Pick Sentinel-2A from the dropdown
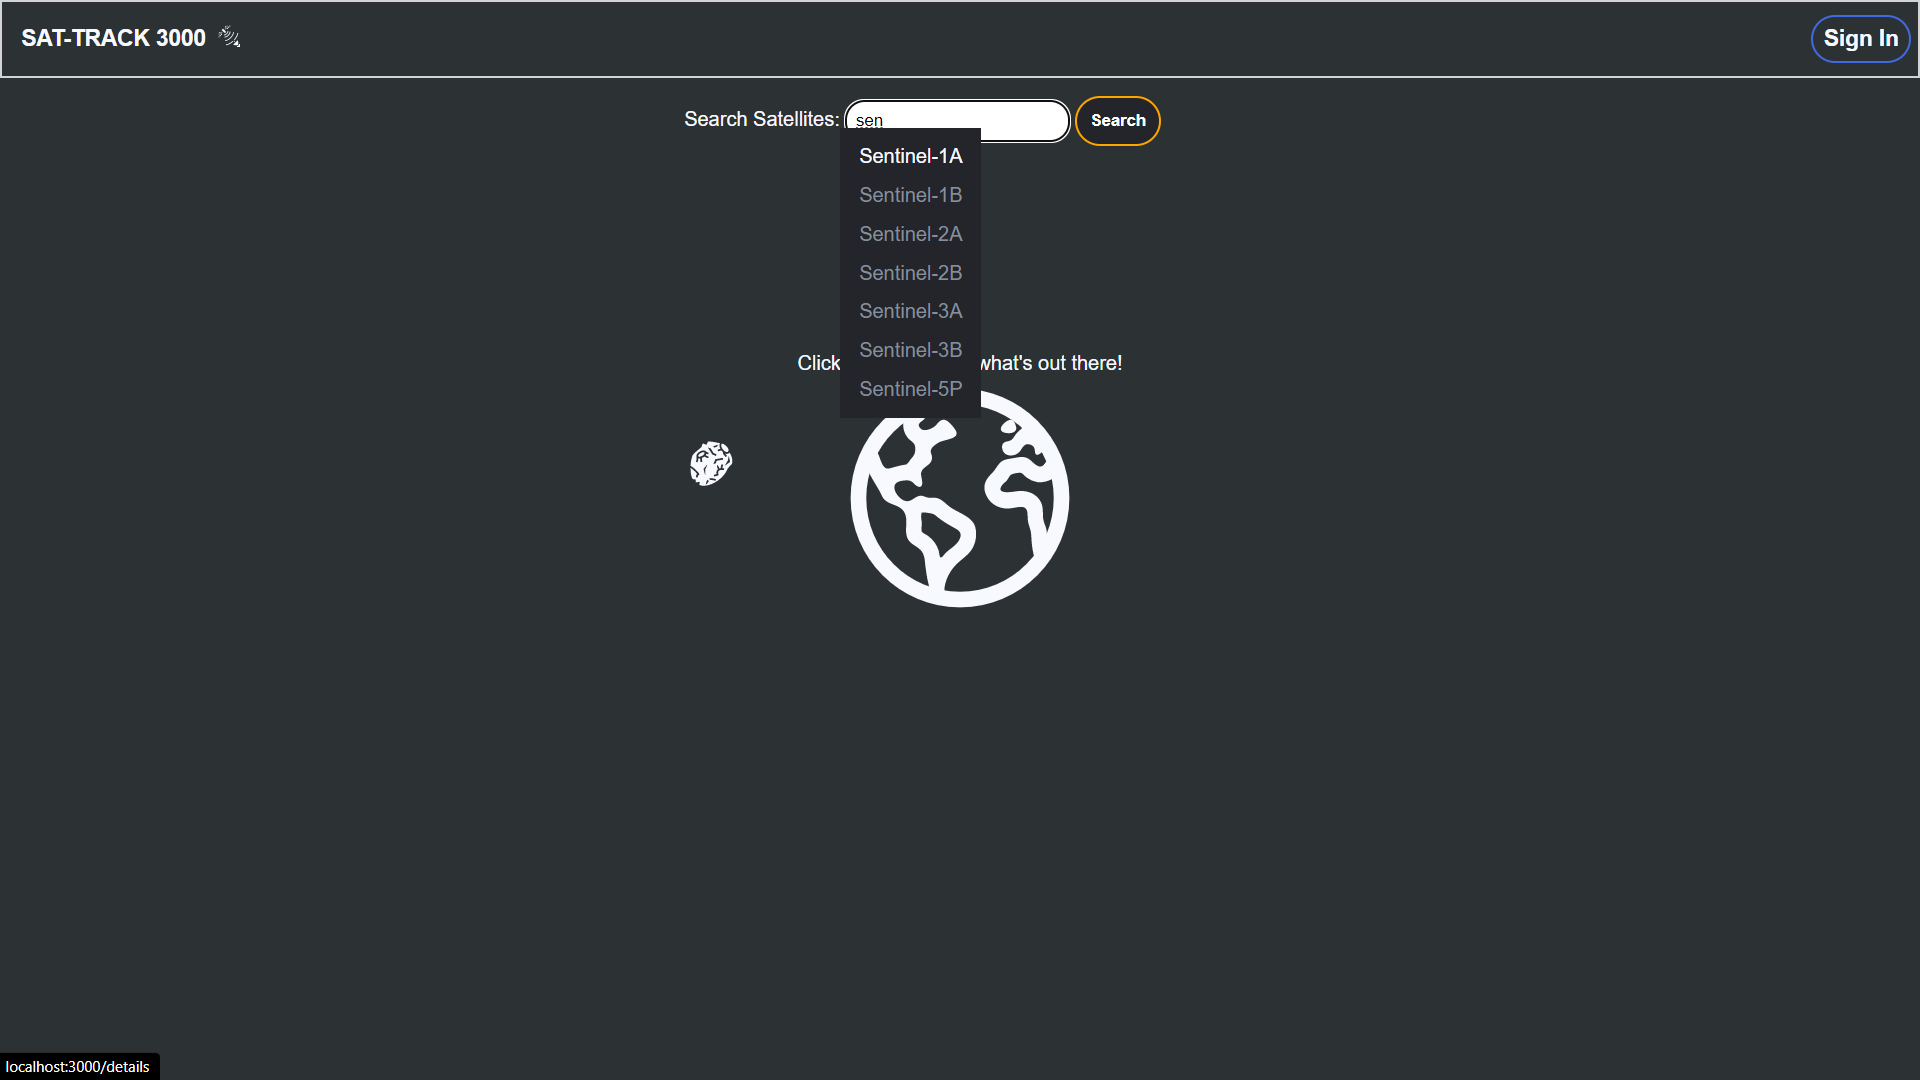This screenshot has width=1920, height=1080. tap(910, 234)
